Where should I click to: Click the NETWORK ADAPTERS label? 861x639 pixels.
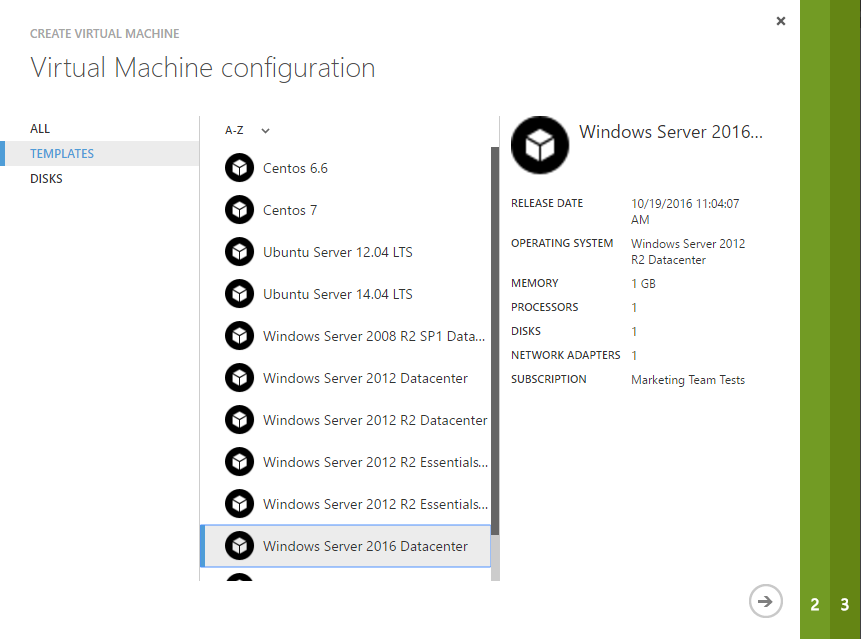point(566,355)
